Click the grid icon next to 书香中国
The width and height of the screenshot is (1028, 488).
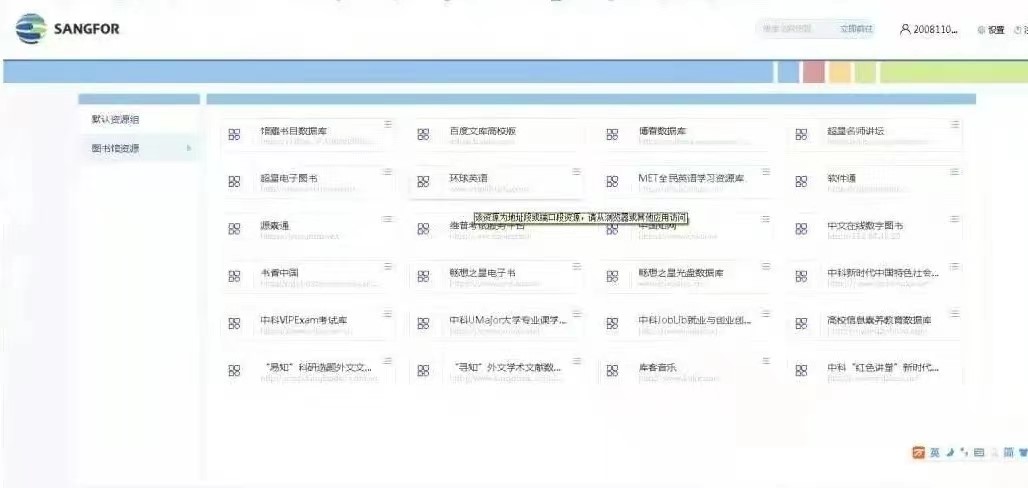click(x=234, y=276)
